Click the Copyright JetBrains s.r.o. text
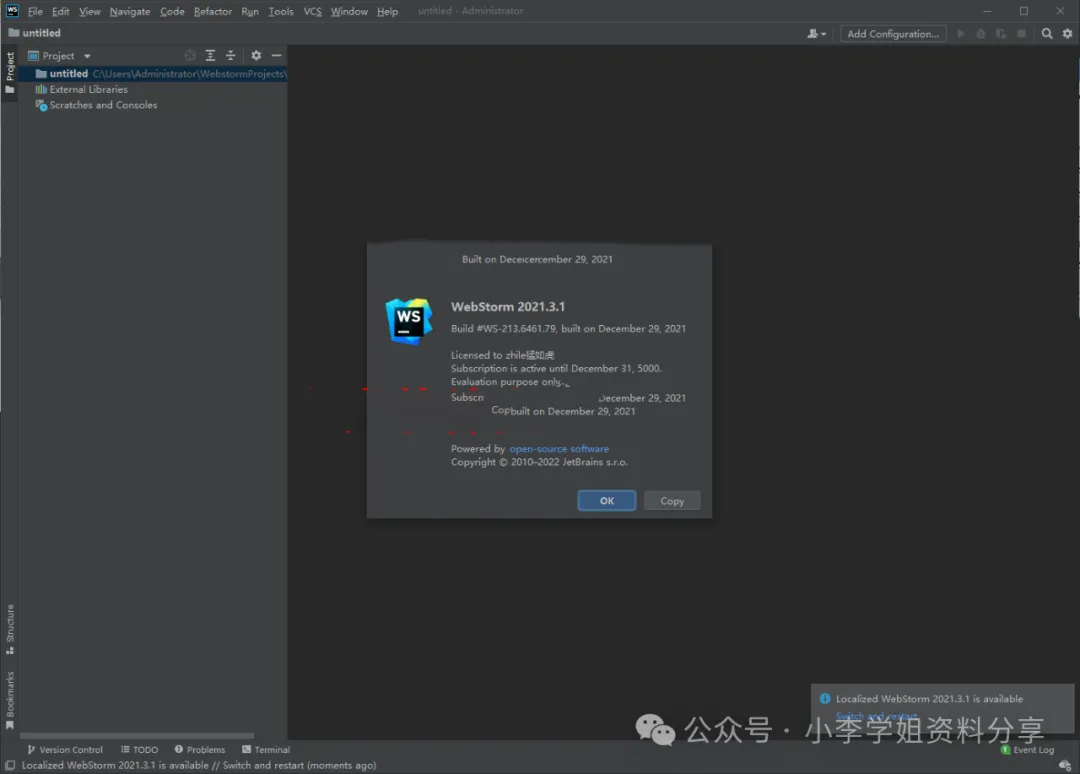The image size is (1080, 774). [x=539, y=462]
